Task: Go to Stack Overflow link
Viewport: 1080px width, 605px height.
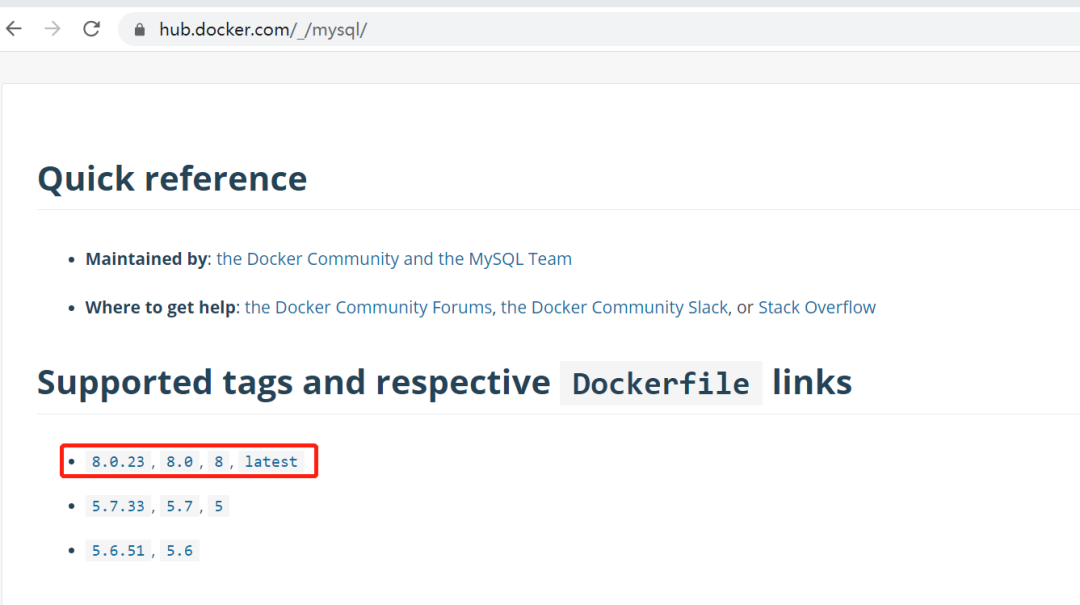Action: (816, 307)
